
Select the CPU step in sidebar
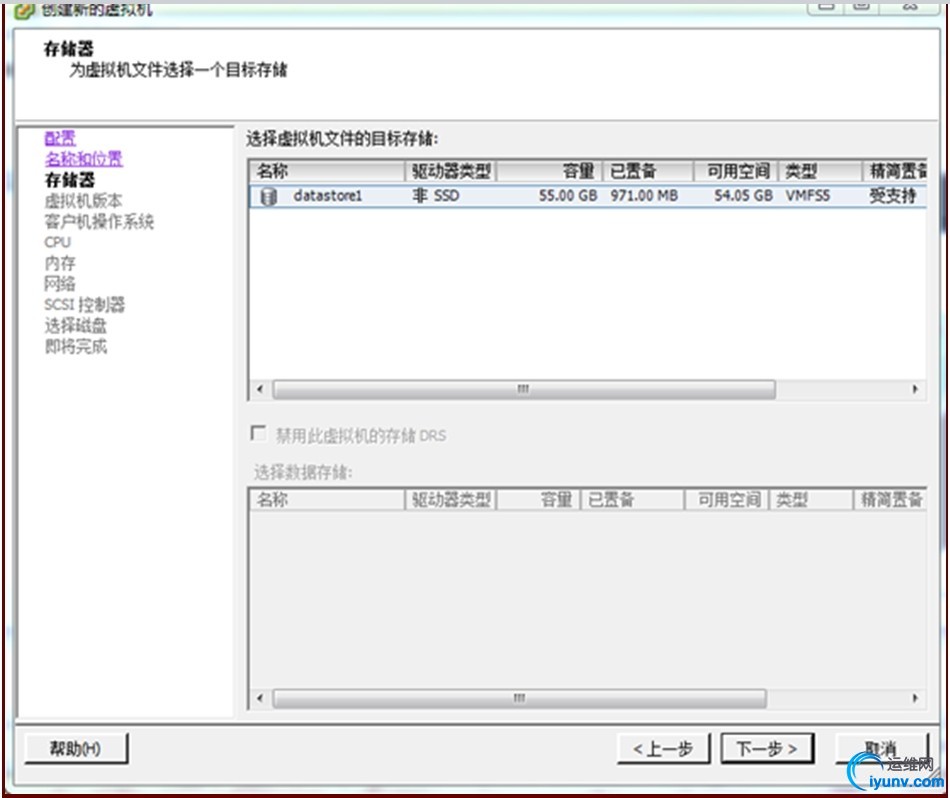pos(58,242)
